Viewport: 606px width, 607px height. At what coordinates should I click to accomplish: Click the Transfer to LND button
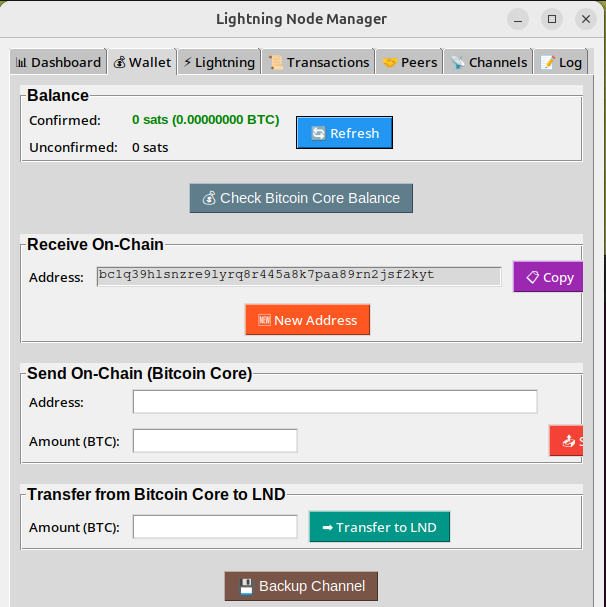coord(379,527)
